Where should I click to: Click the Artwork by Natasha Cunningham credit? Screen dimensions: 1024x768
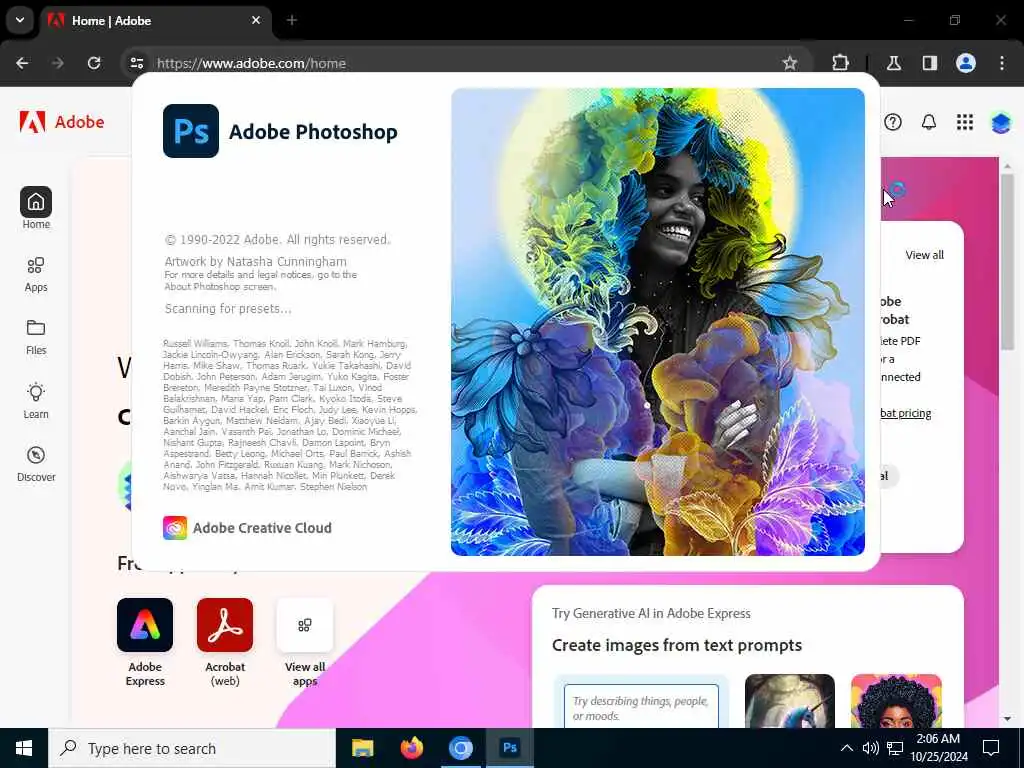[x=255, y=261]
